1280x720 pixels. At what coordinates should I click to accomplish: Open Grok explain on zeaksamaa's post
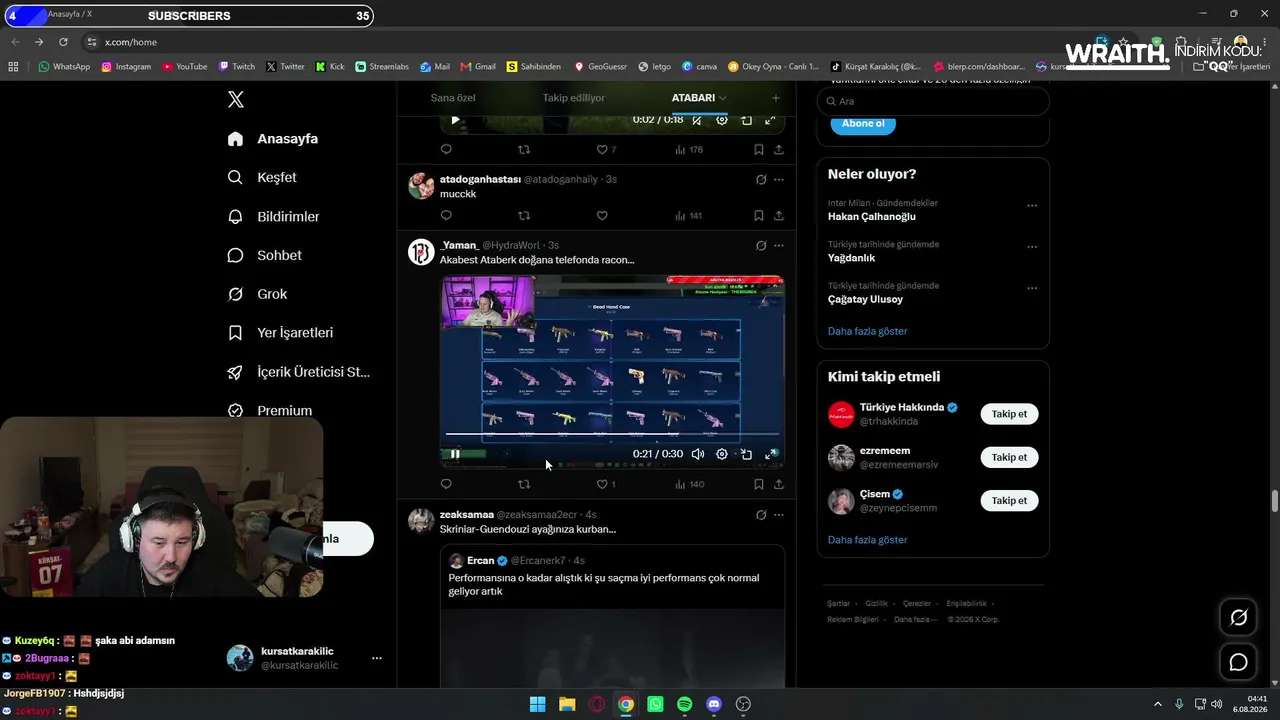761,515
